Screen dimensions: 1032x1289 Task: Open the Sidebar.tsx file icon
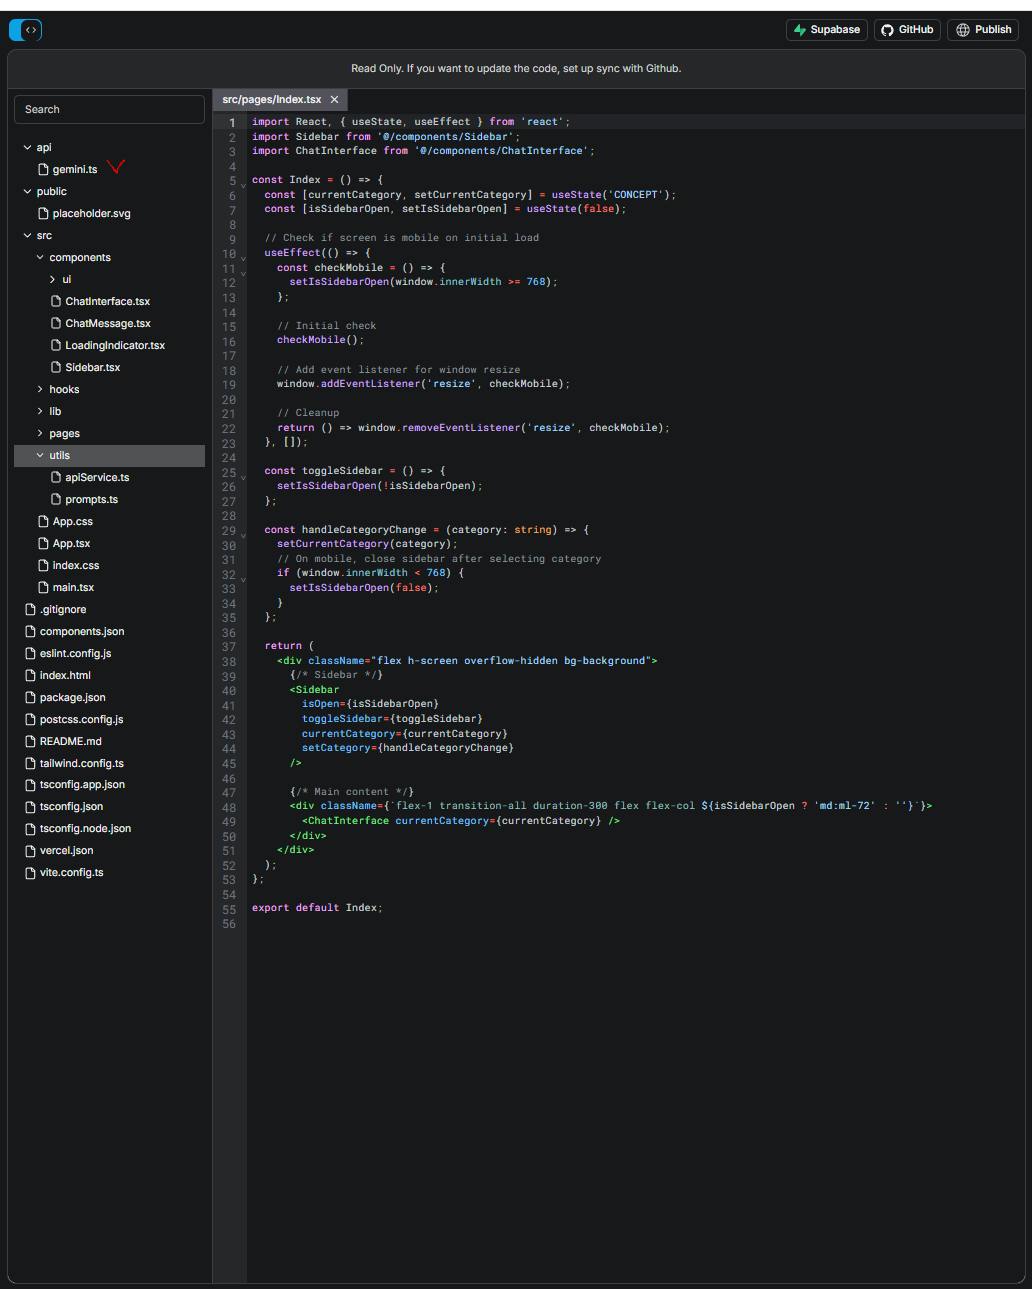tap(56, 367)
